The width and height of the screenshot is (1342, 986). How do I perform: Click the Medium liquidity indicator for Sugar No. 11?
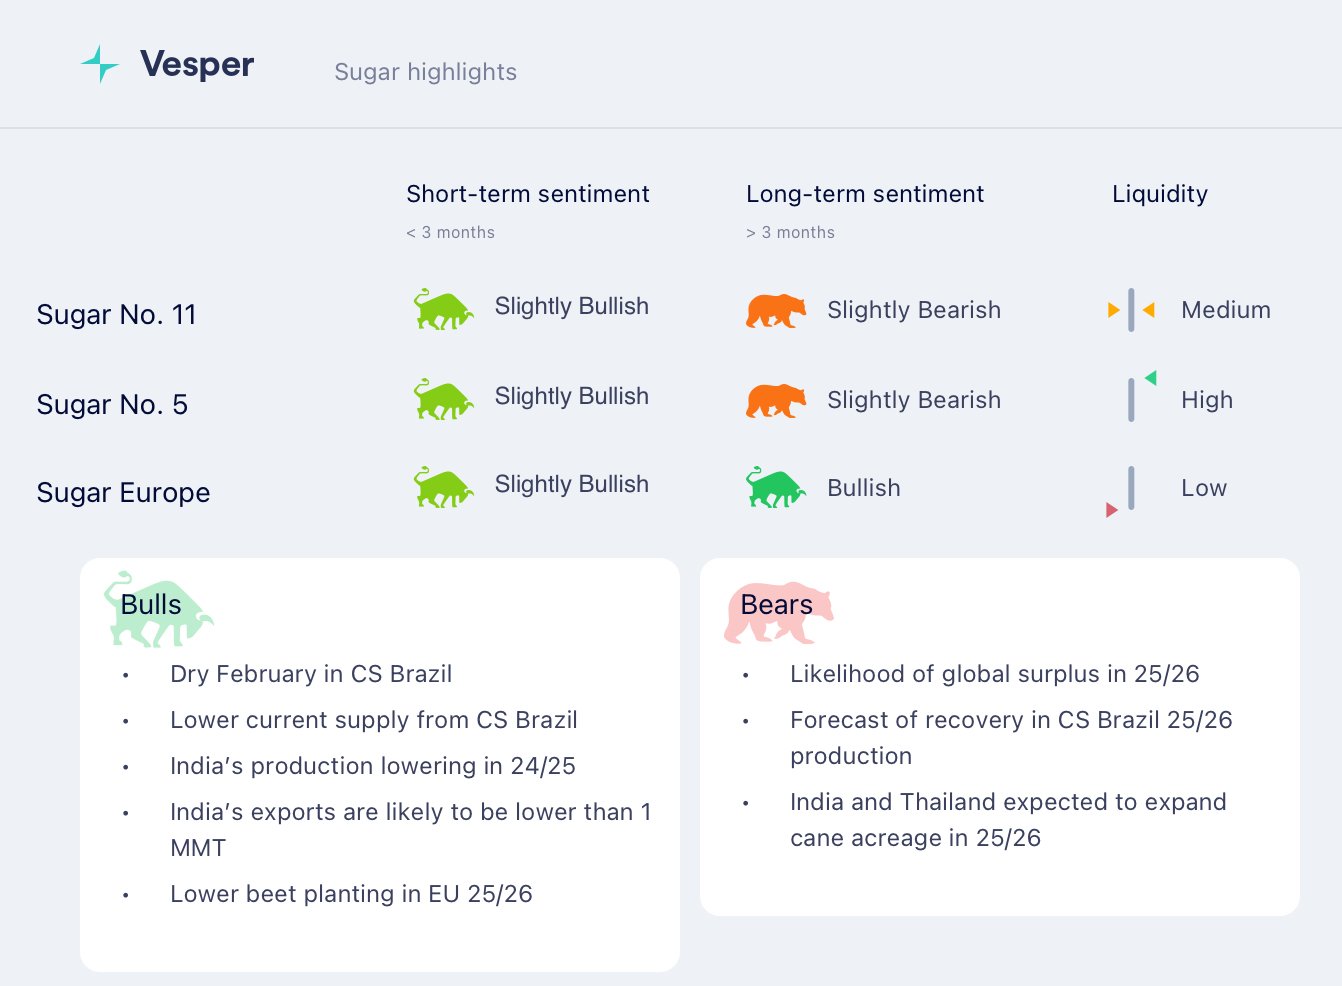point(1131,310)
